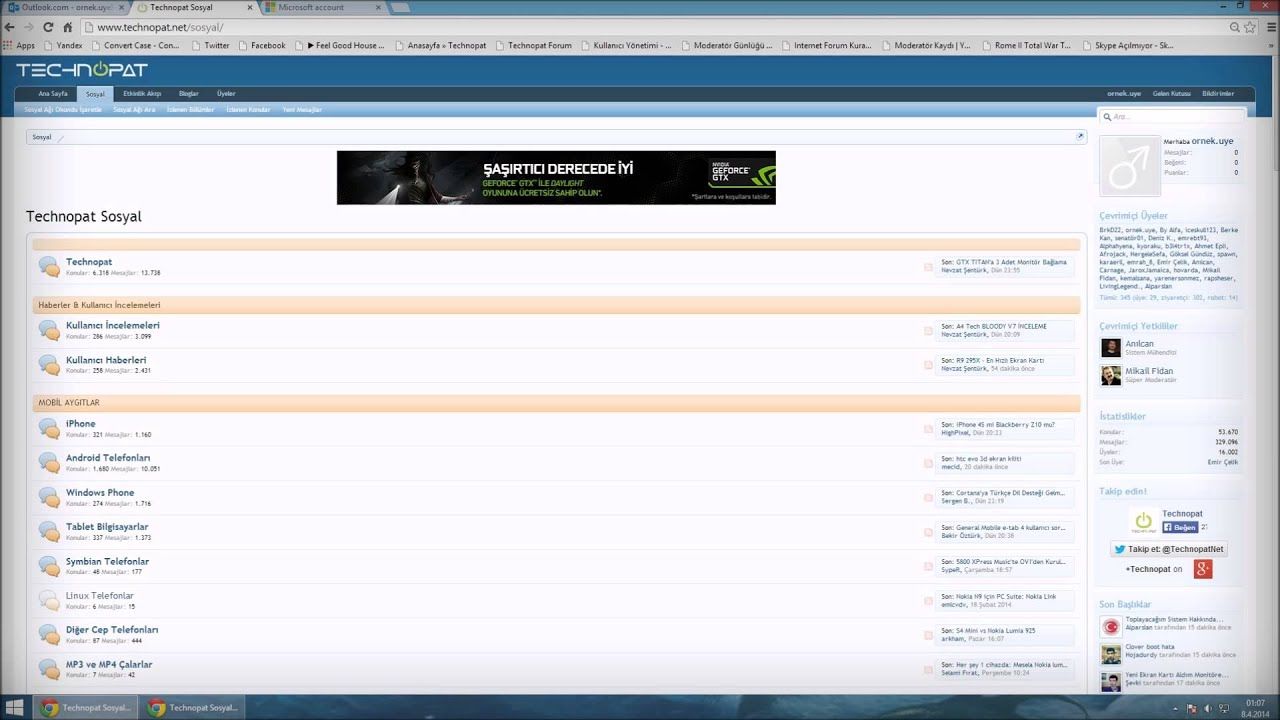1280x720 pixels.
Task: Click the Kullanıcı İncelemeleri forum icon
Action: point(49,330)
